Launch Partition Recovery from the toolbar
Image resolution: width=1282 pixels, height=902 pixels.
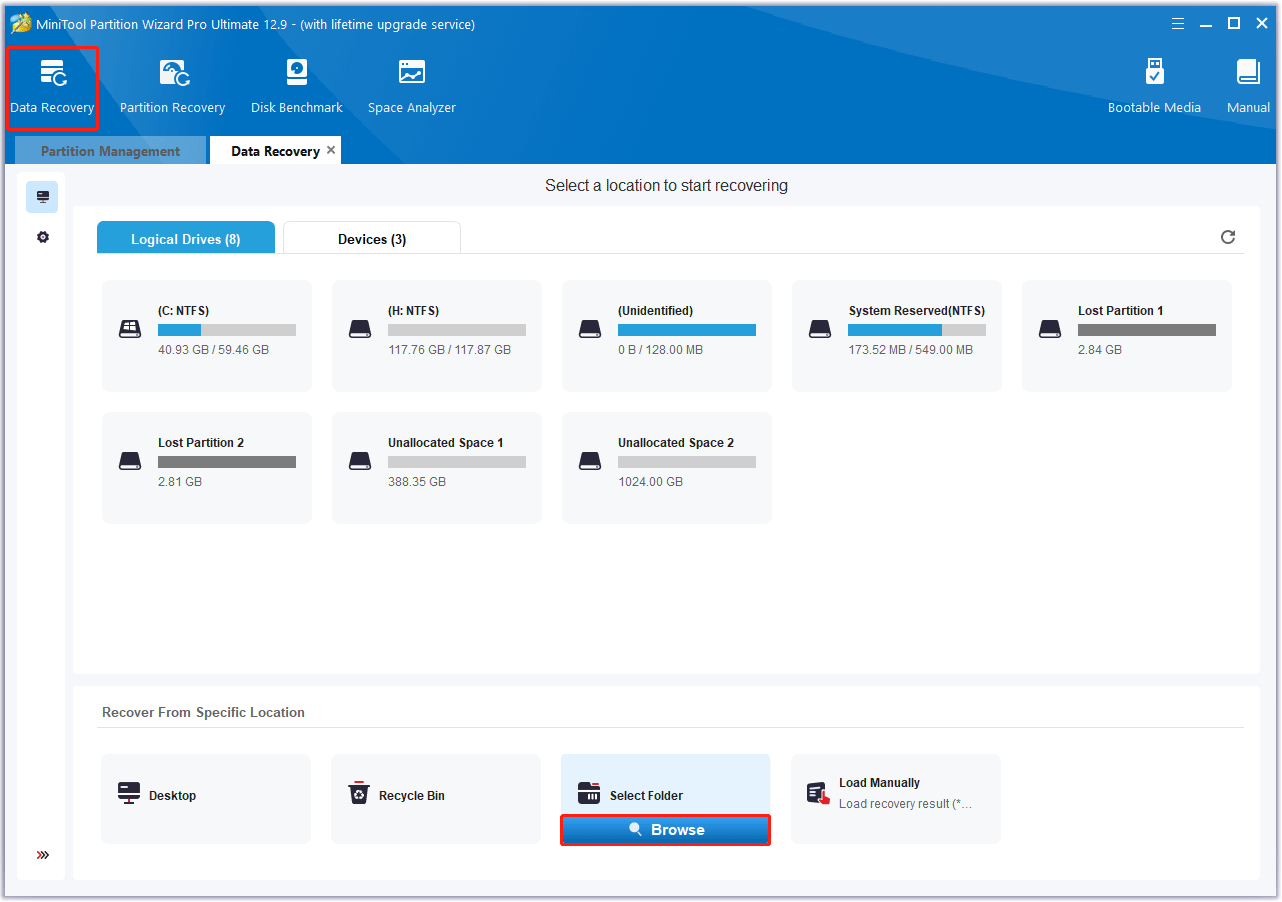(x=172, y=87)
